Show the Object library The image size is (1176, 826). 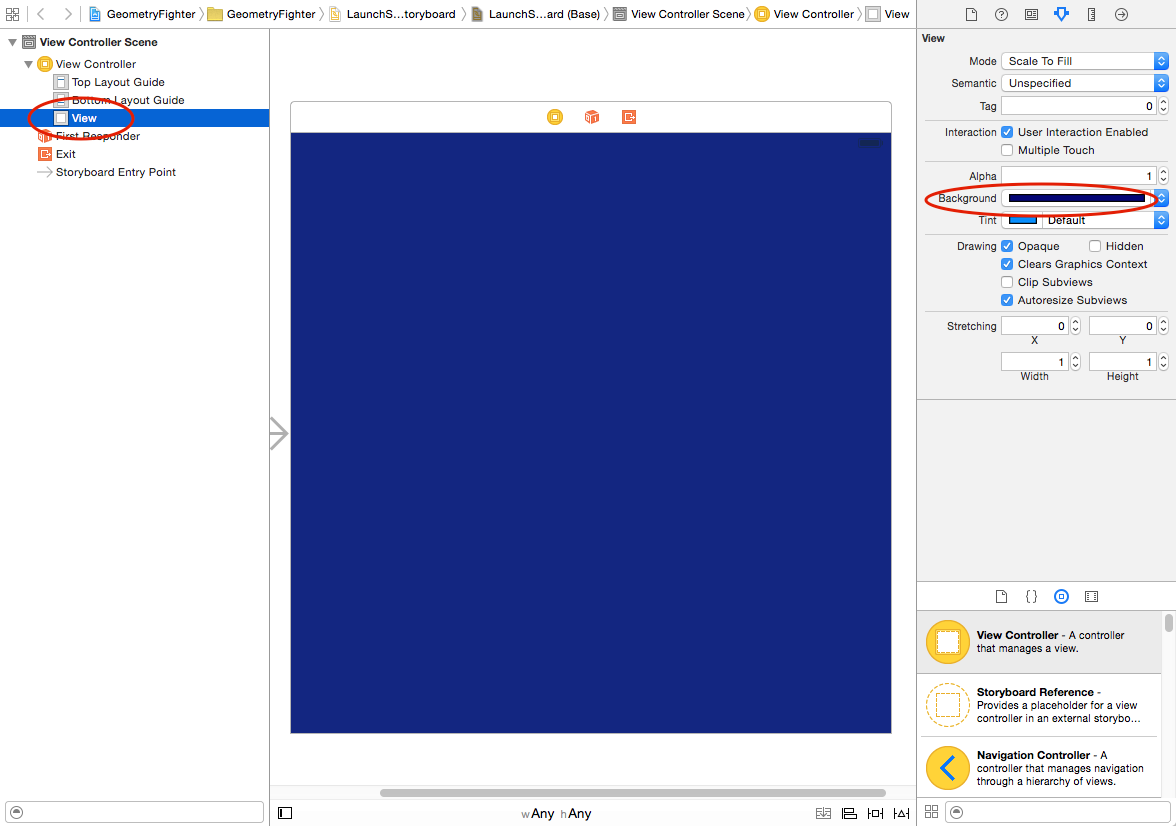1061,596
